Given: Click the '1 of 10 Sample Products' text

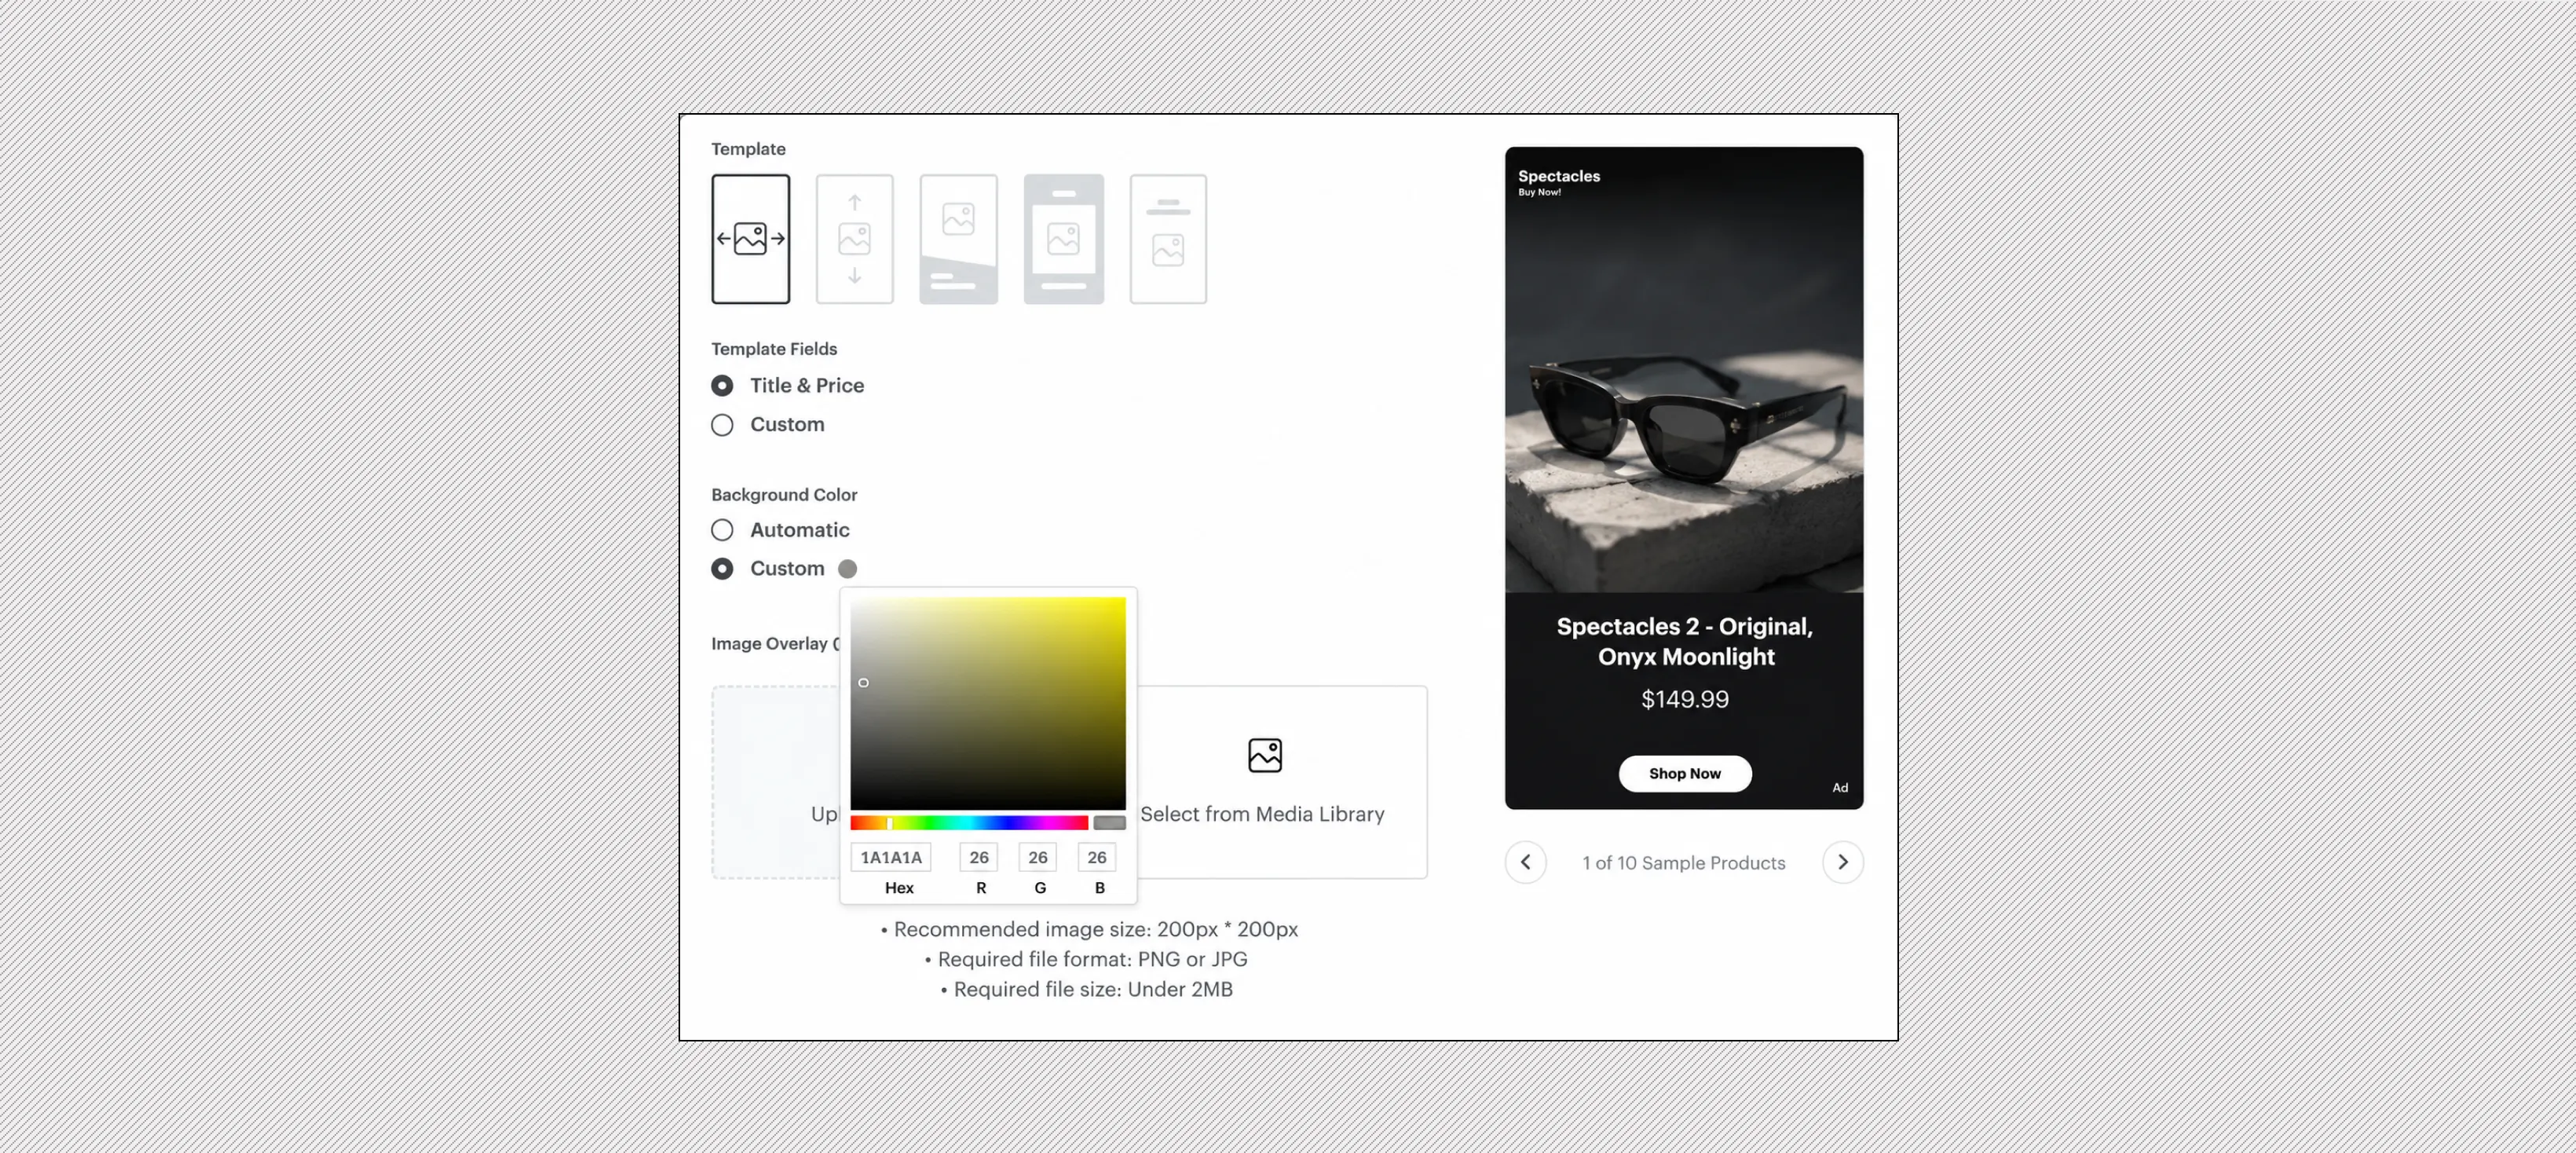Looking at the screenshot, I should 1684,863.
